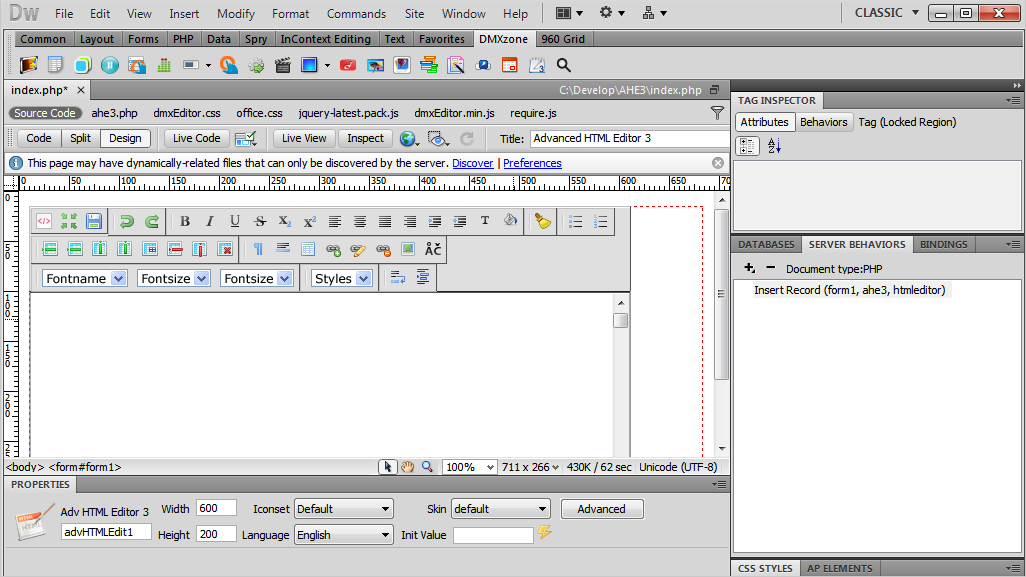Toggle Italic formatting in the editor
Screen dimensions: 1026x577
(210, 222)
